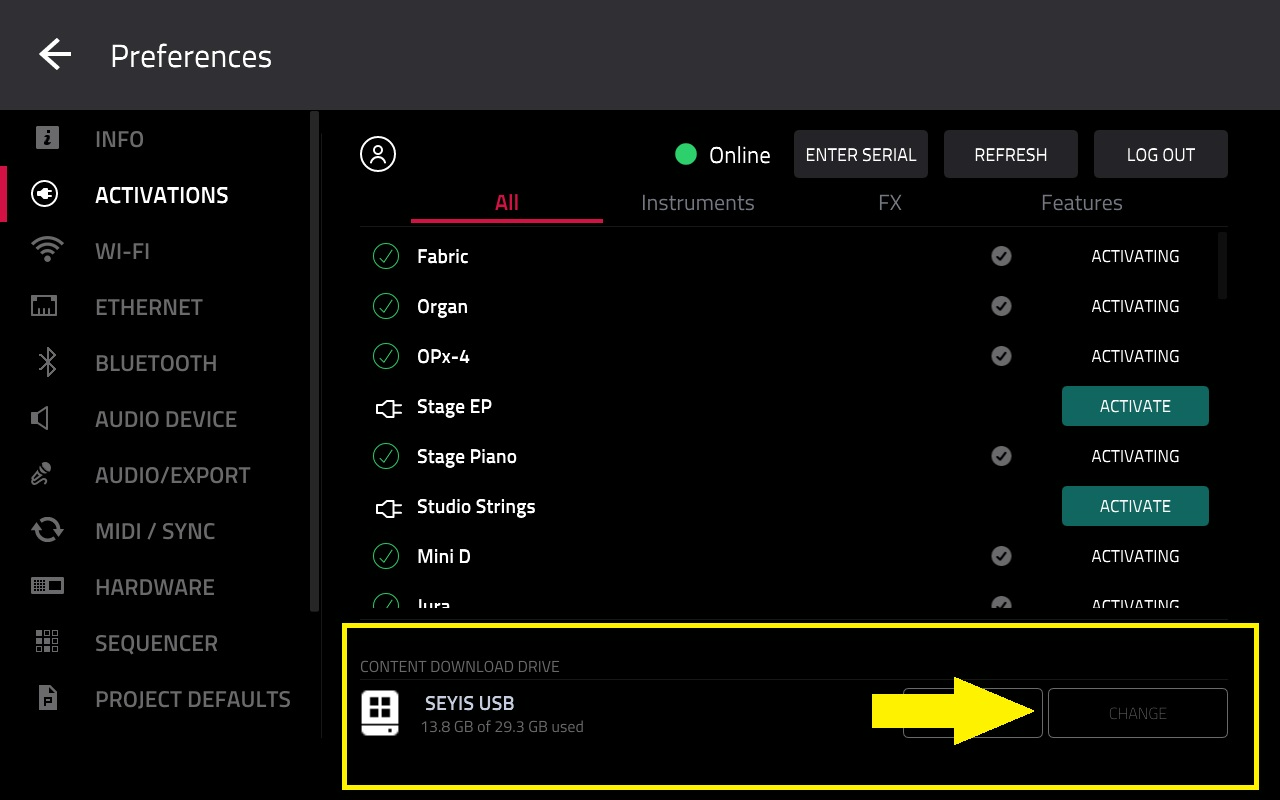The width and height of the screenshot is (1280, 800).
Task: Open the Audio/Export microphone icon
Action: [x=41, y=474]
